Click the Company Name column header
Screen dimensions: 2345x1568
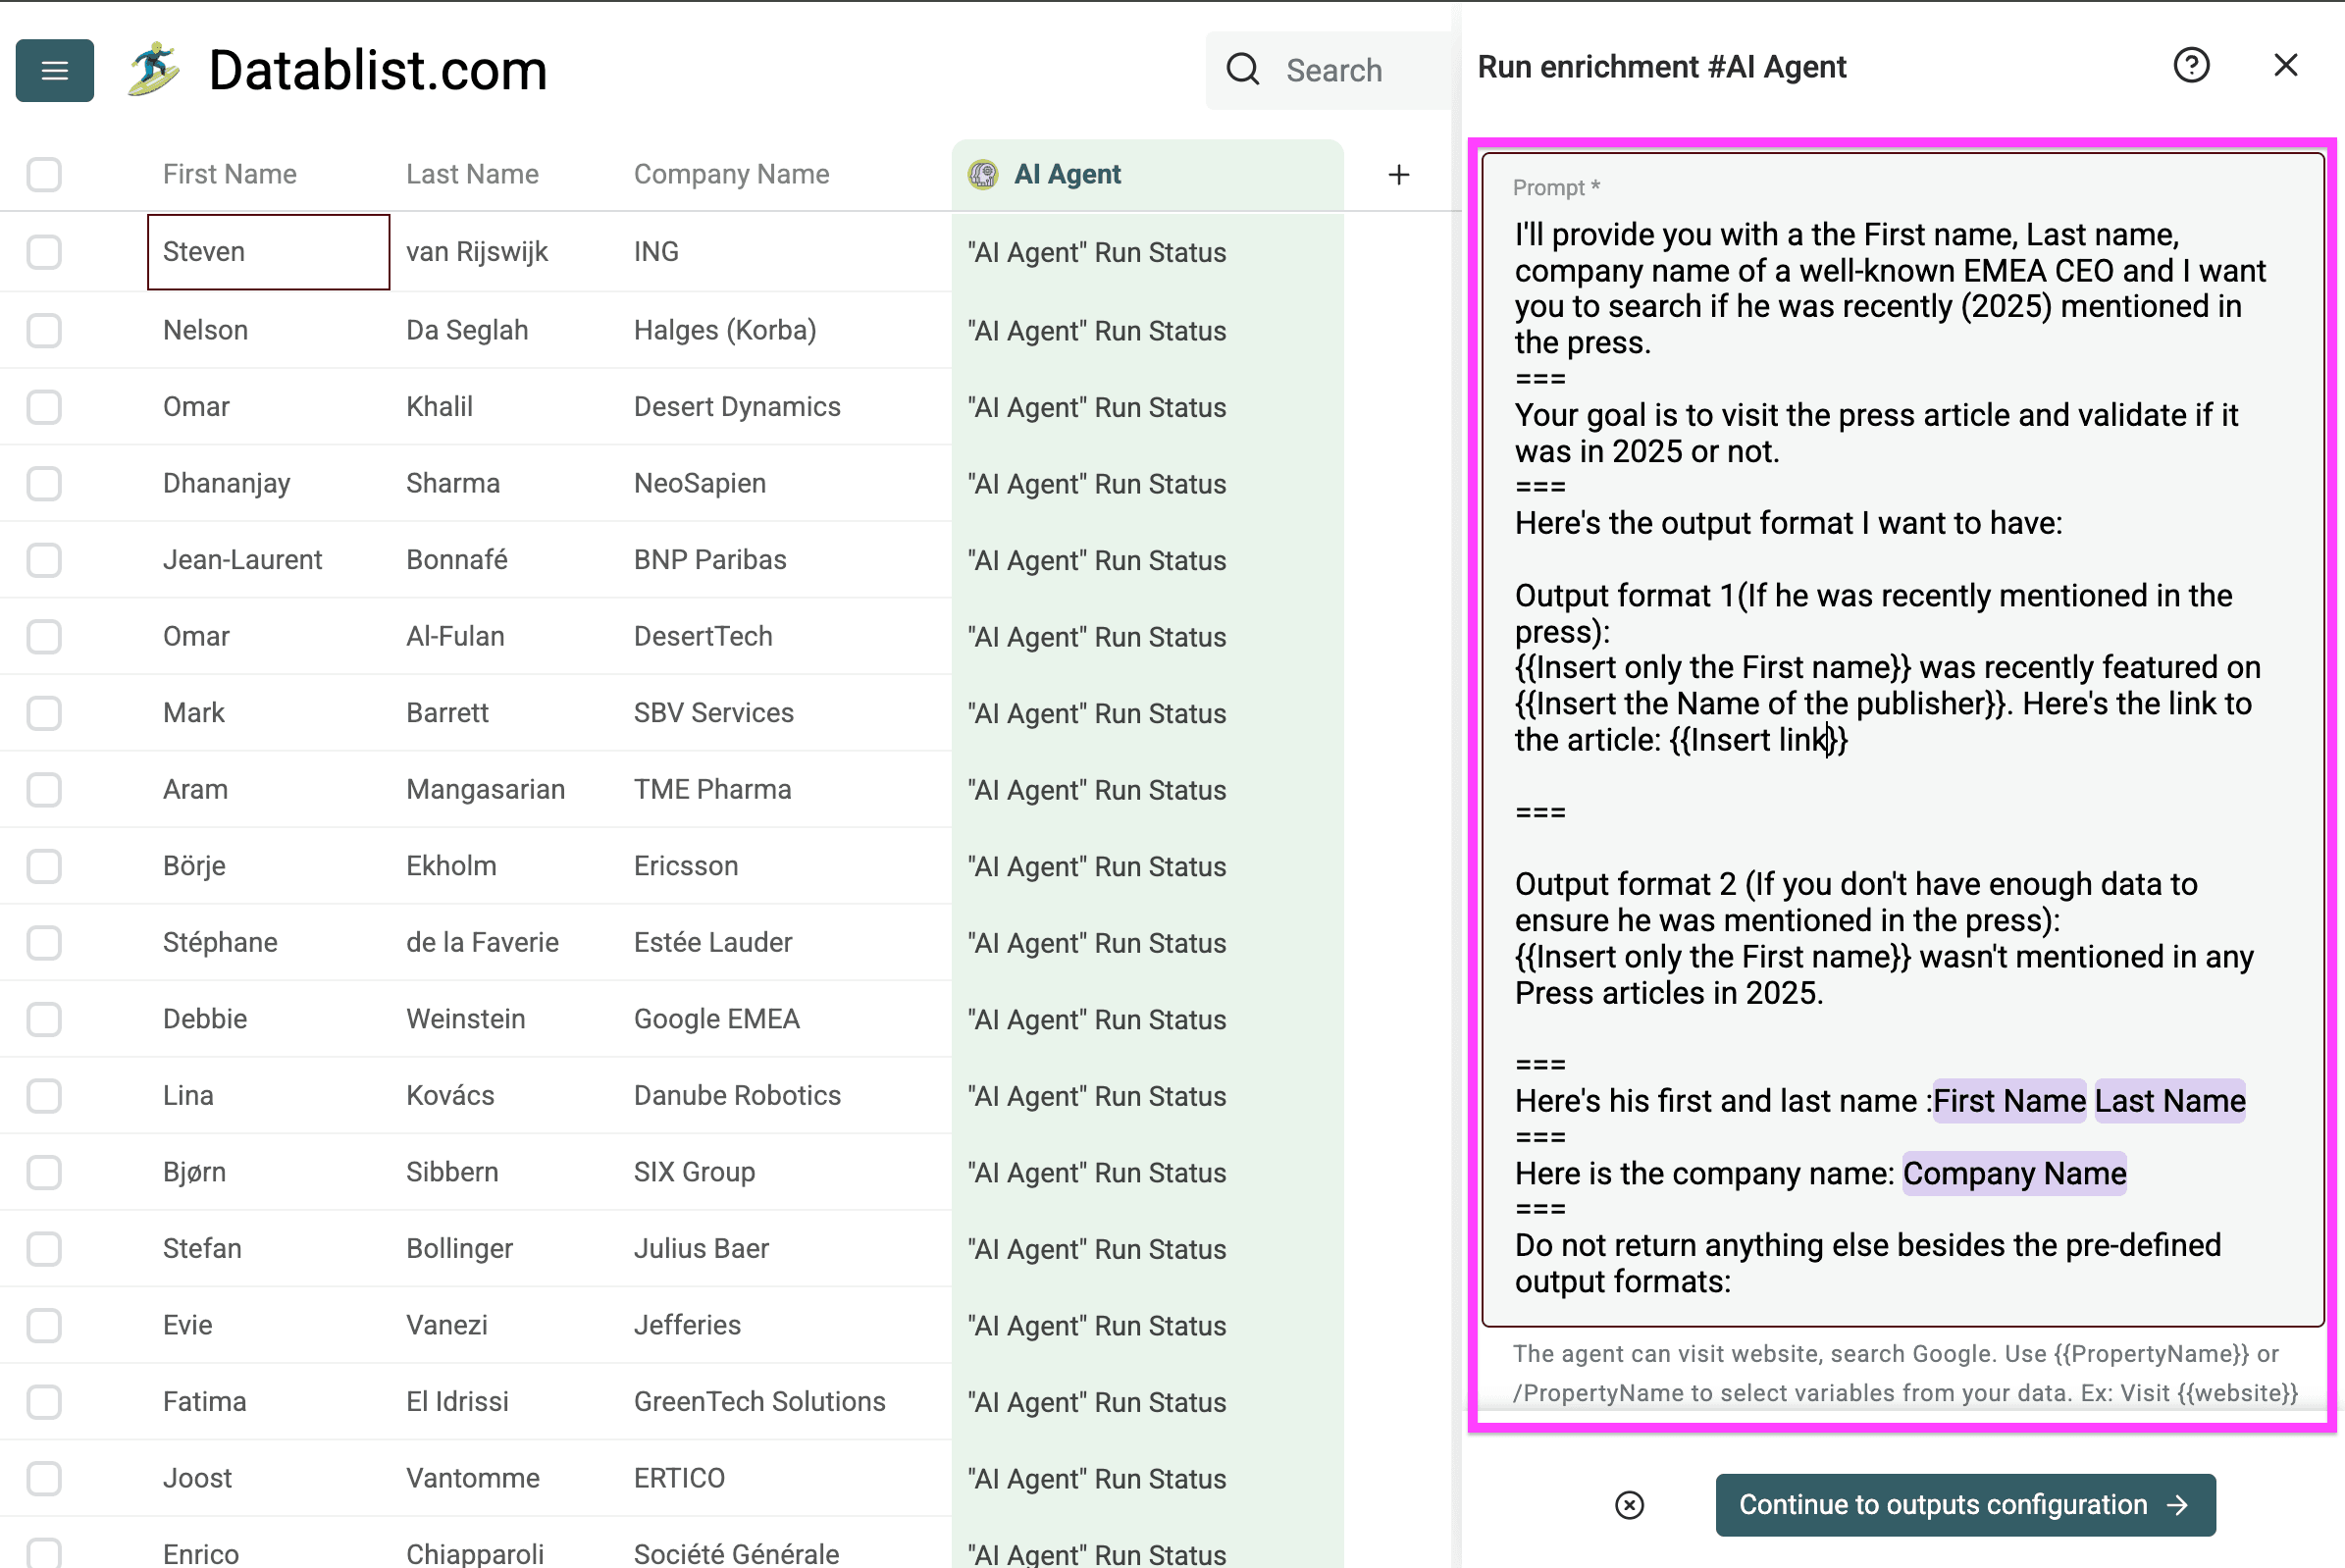coord(731,174)
